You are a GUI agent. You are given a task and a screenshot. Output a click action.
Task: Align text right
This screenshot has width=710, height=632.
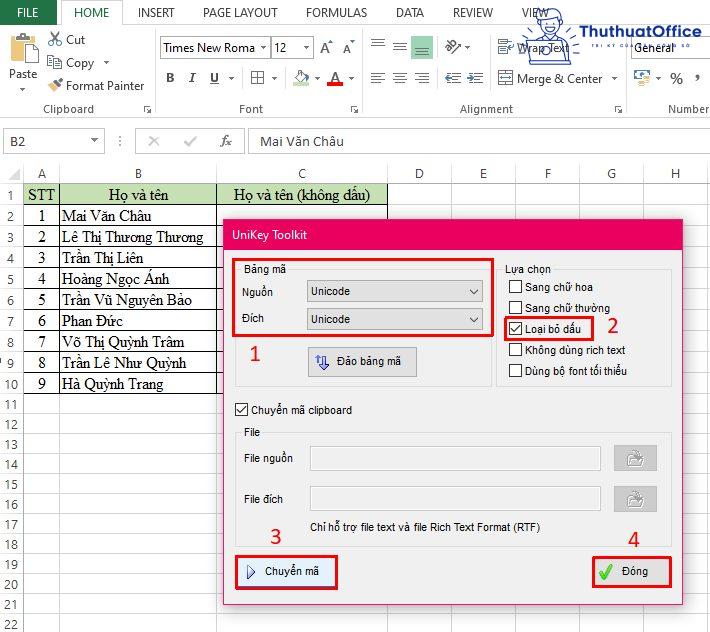(x=422, y=78)
